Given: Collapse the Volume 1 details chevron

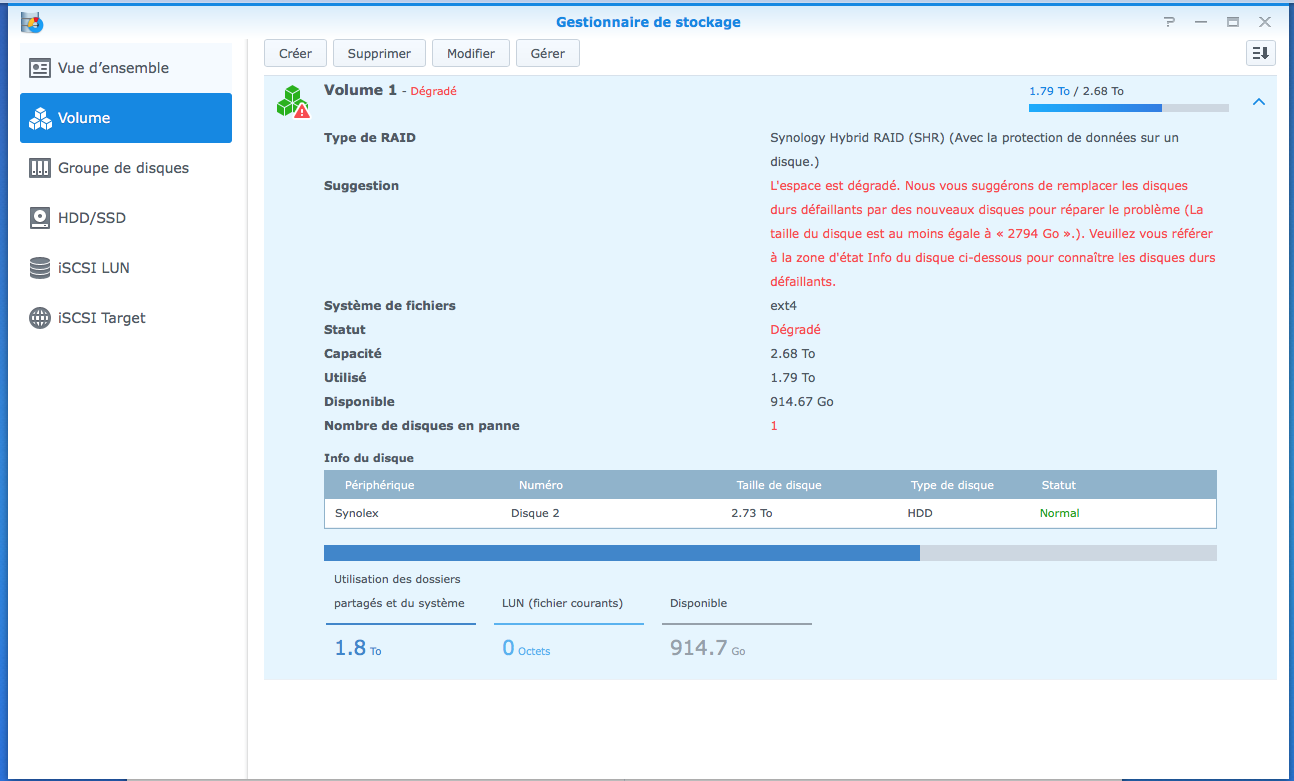Looking at the screenshot, I should [1258, 102].
